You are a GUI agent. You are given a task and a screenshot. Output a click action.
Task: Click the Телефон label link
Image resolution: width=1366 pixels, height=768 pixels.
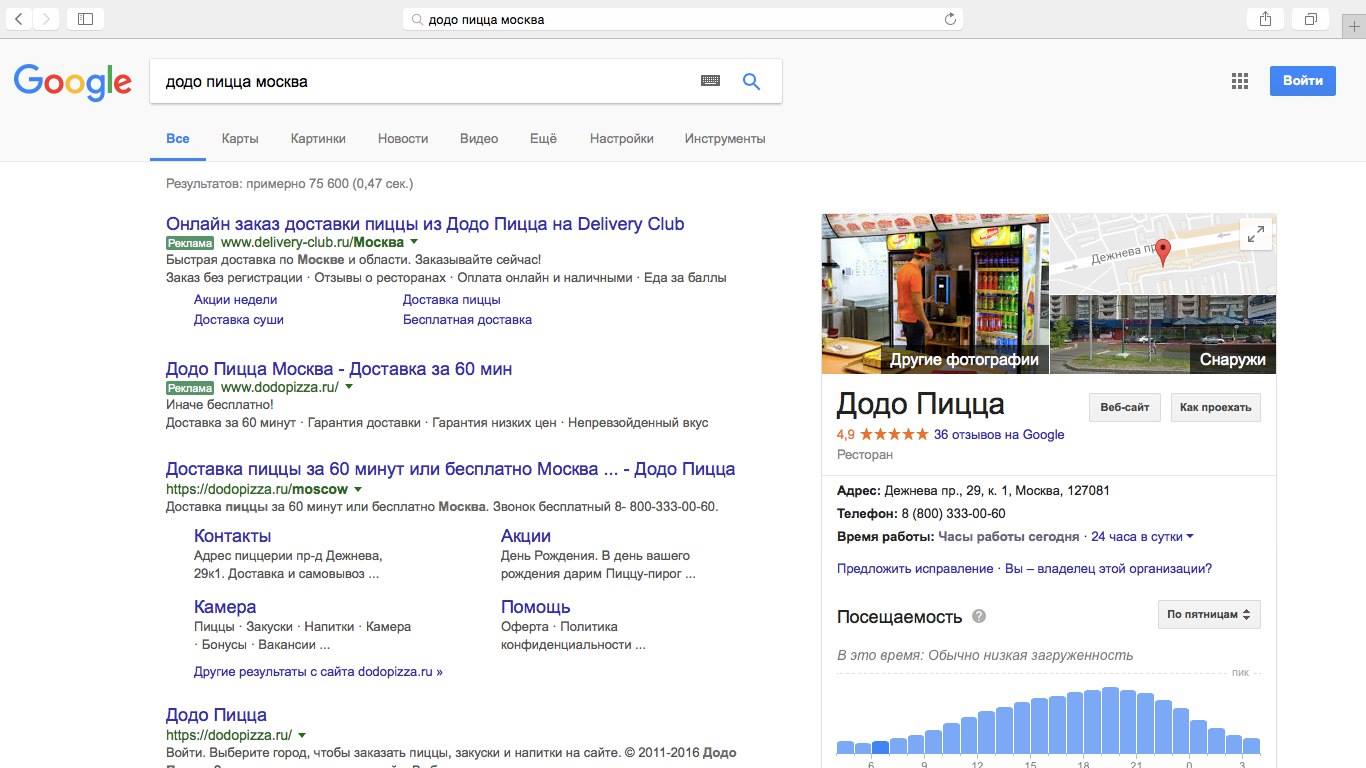coord(867,514)
